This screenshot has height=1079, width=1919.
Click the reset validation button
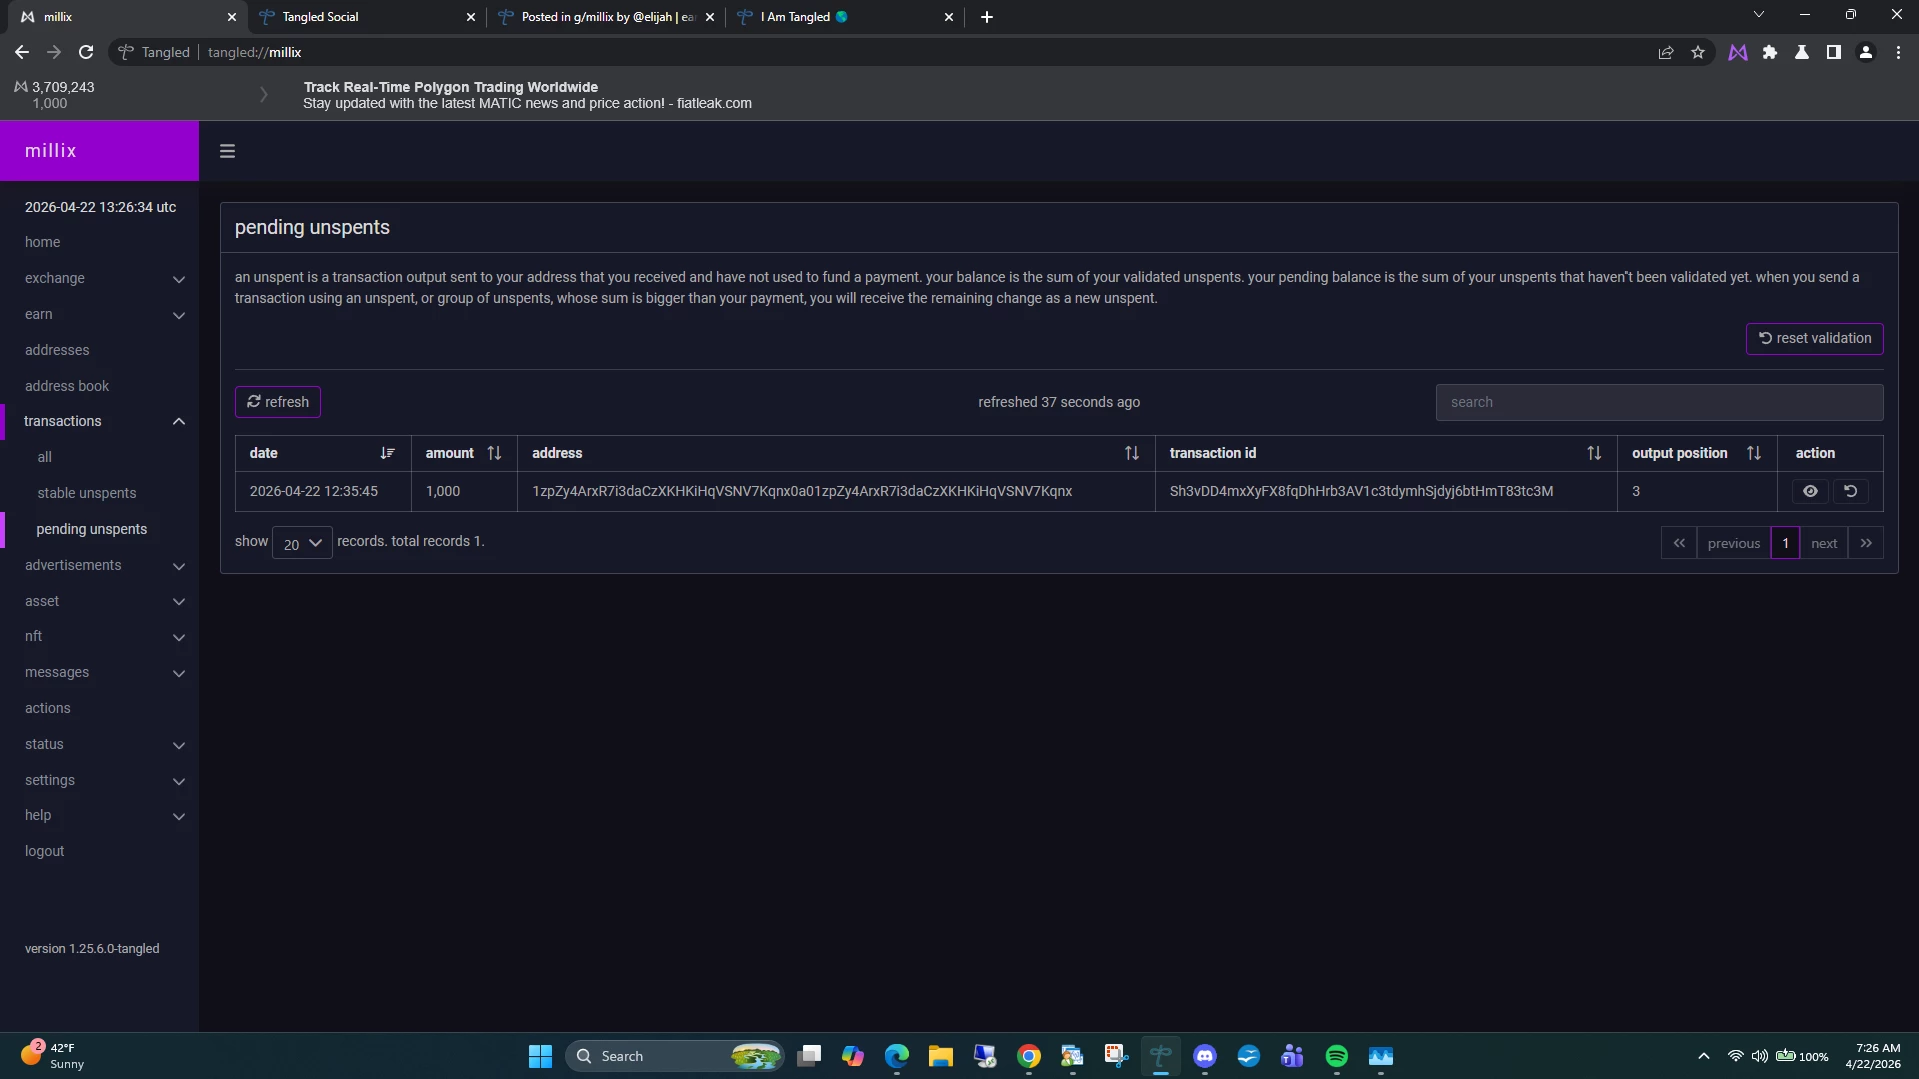[1814, 338]
